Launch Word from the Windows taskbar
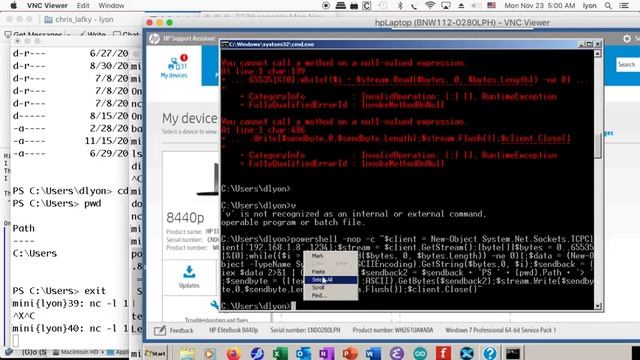Viewport: 640px width, 360px height. pyautogui.click(x=373, y=353)
